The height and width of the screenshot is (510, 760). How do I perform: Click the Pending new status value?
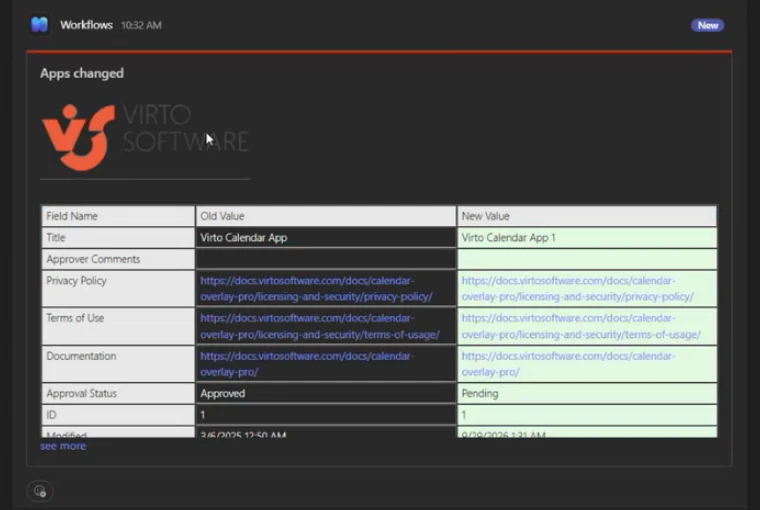point(480,394)
